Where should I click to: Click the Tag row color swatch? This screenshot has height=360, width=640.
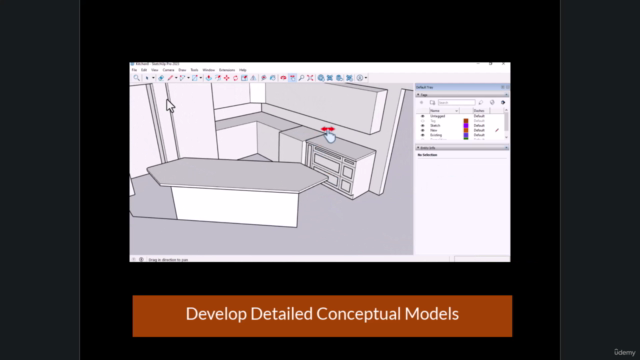(466, 121)
